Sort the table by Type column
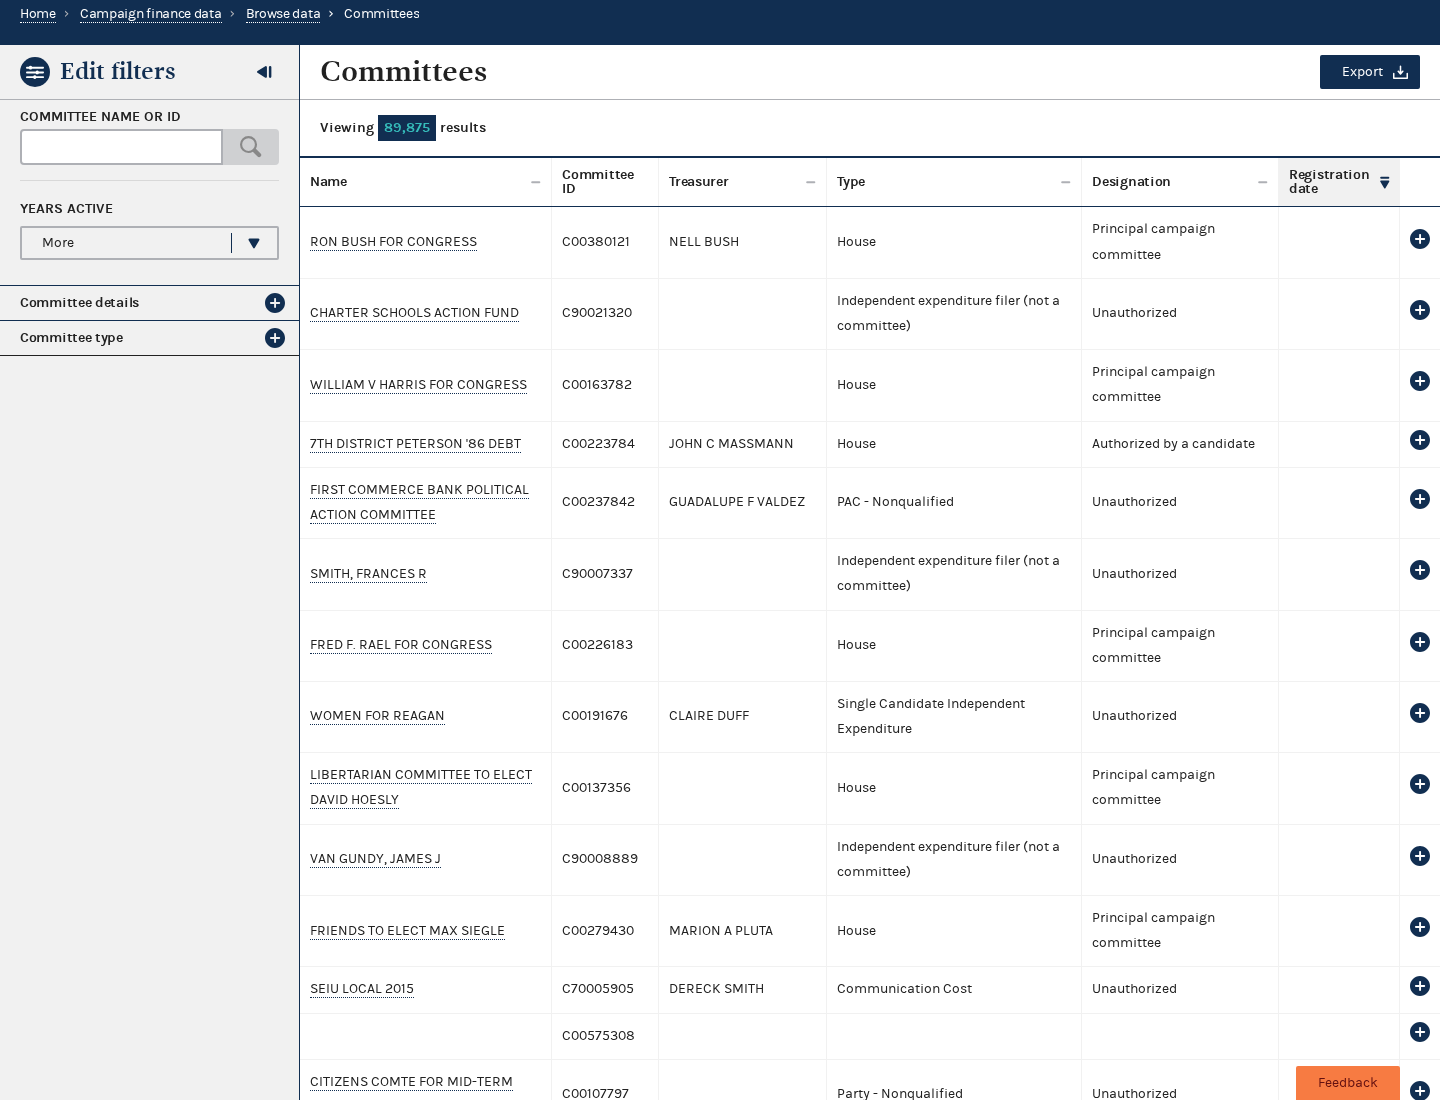Screen dimensions: 1440x1100 [954, 182]
